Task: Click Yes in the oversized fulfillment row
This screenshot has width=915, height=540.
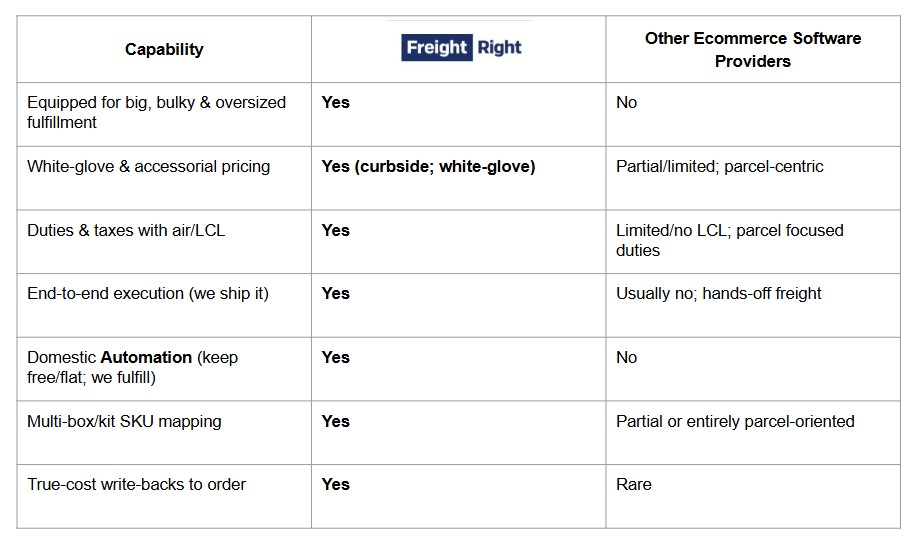Action: click(x=335, y=102)
